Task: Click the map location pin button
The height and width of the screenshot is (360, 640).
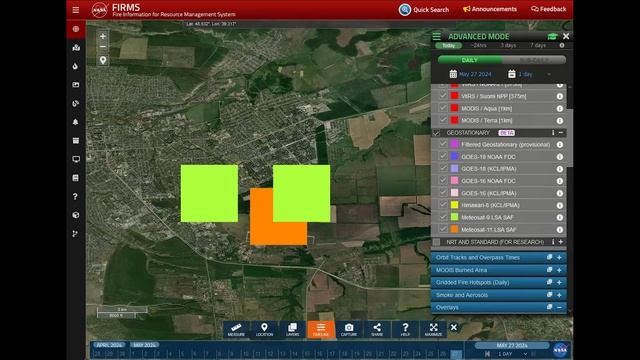Action: (103, 60)
